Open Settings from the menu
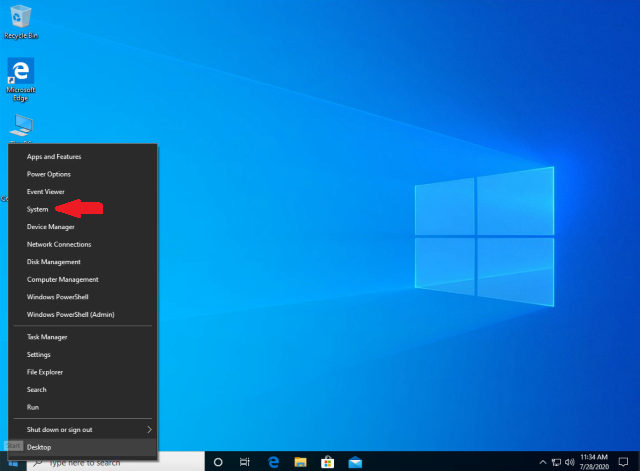This screenshot has height=471, width=640. pos(82,354)
